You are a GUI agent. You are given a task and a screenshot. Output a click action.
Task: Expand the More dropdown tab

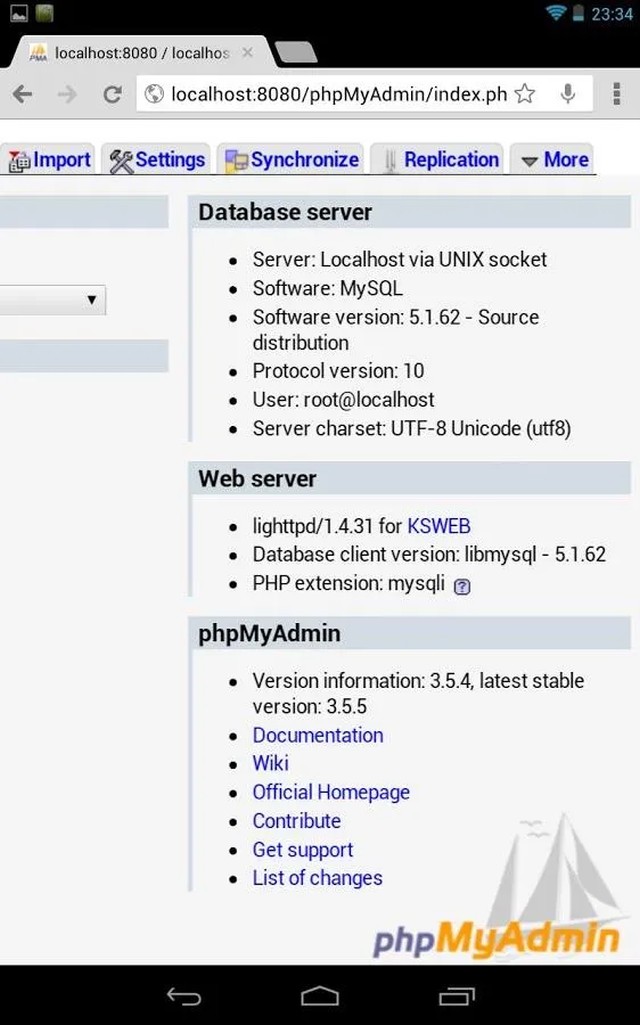(554, 160)
